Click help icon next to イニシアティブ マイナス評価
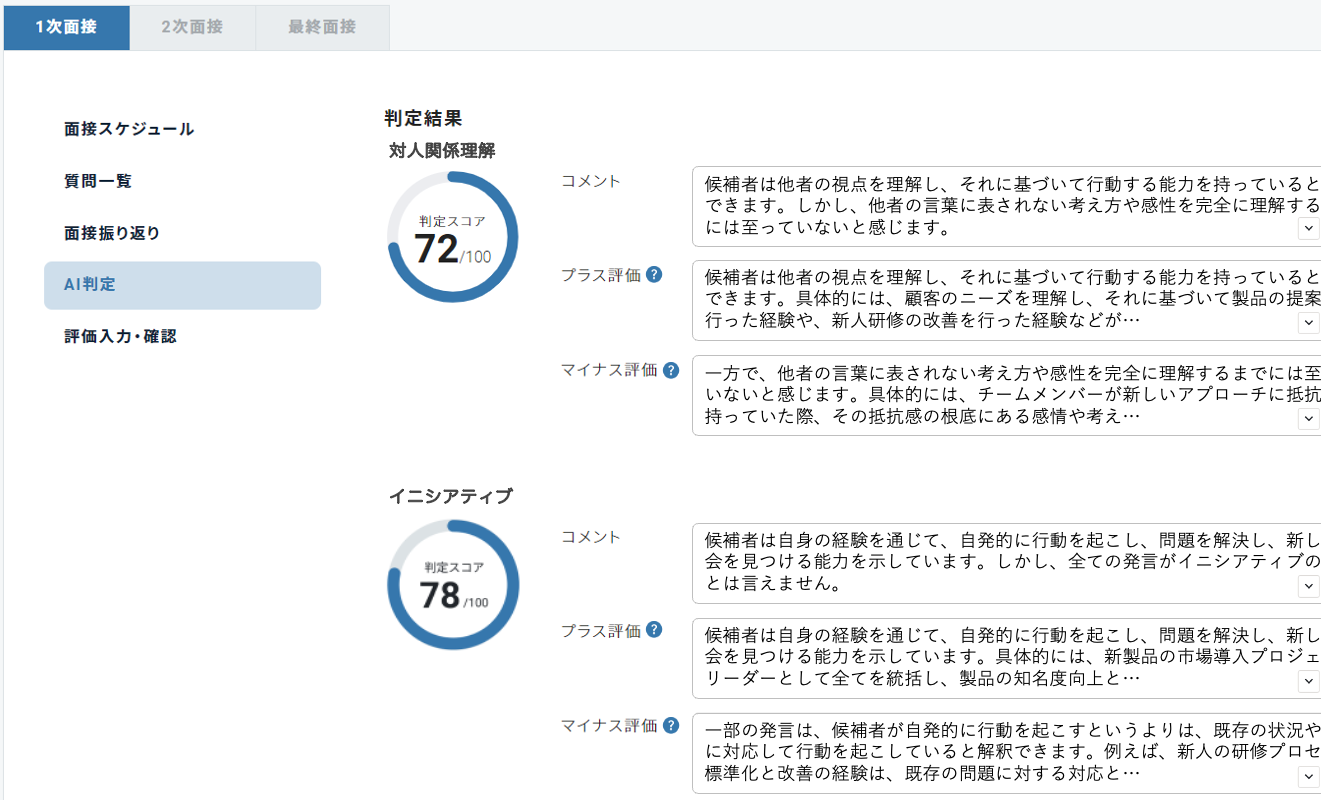 point(671,725)
